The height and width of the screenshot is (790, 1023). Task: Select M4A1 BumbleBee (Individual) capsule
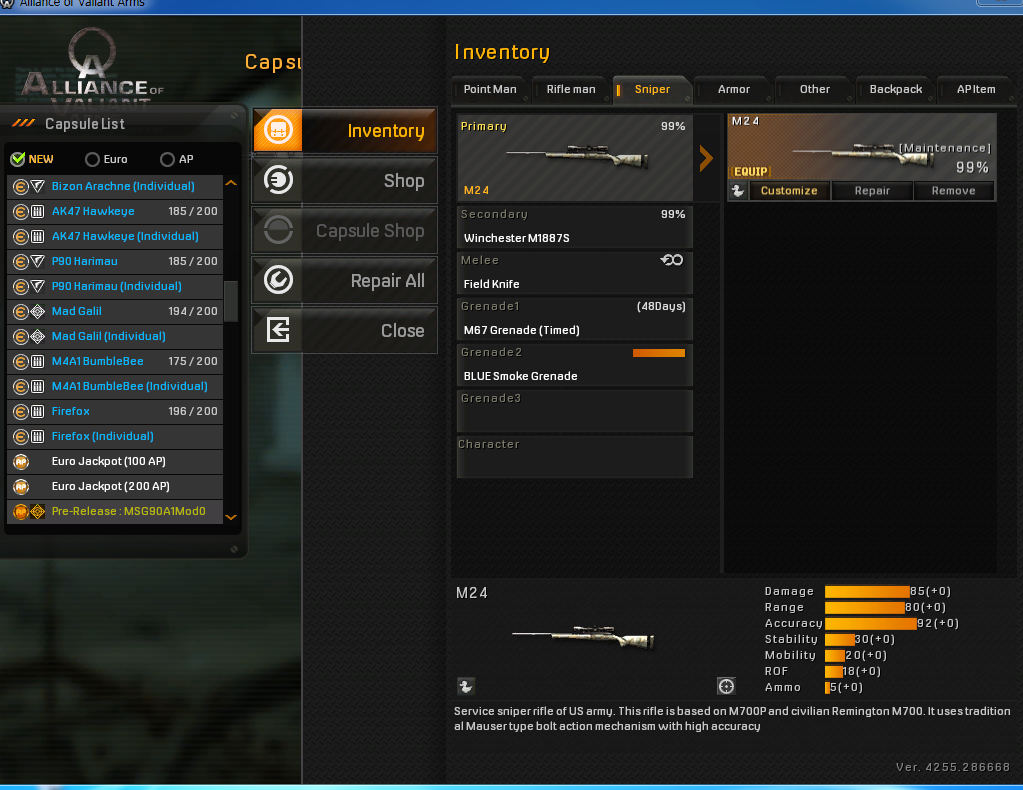115,386
